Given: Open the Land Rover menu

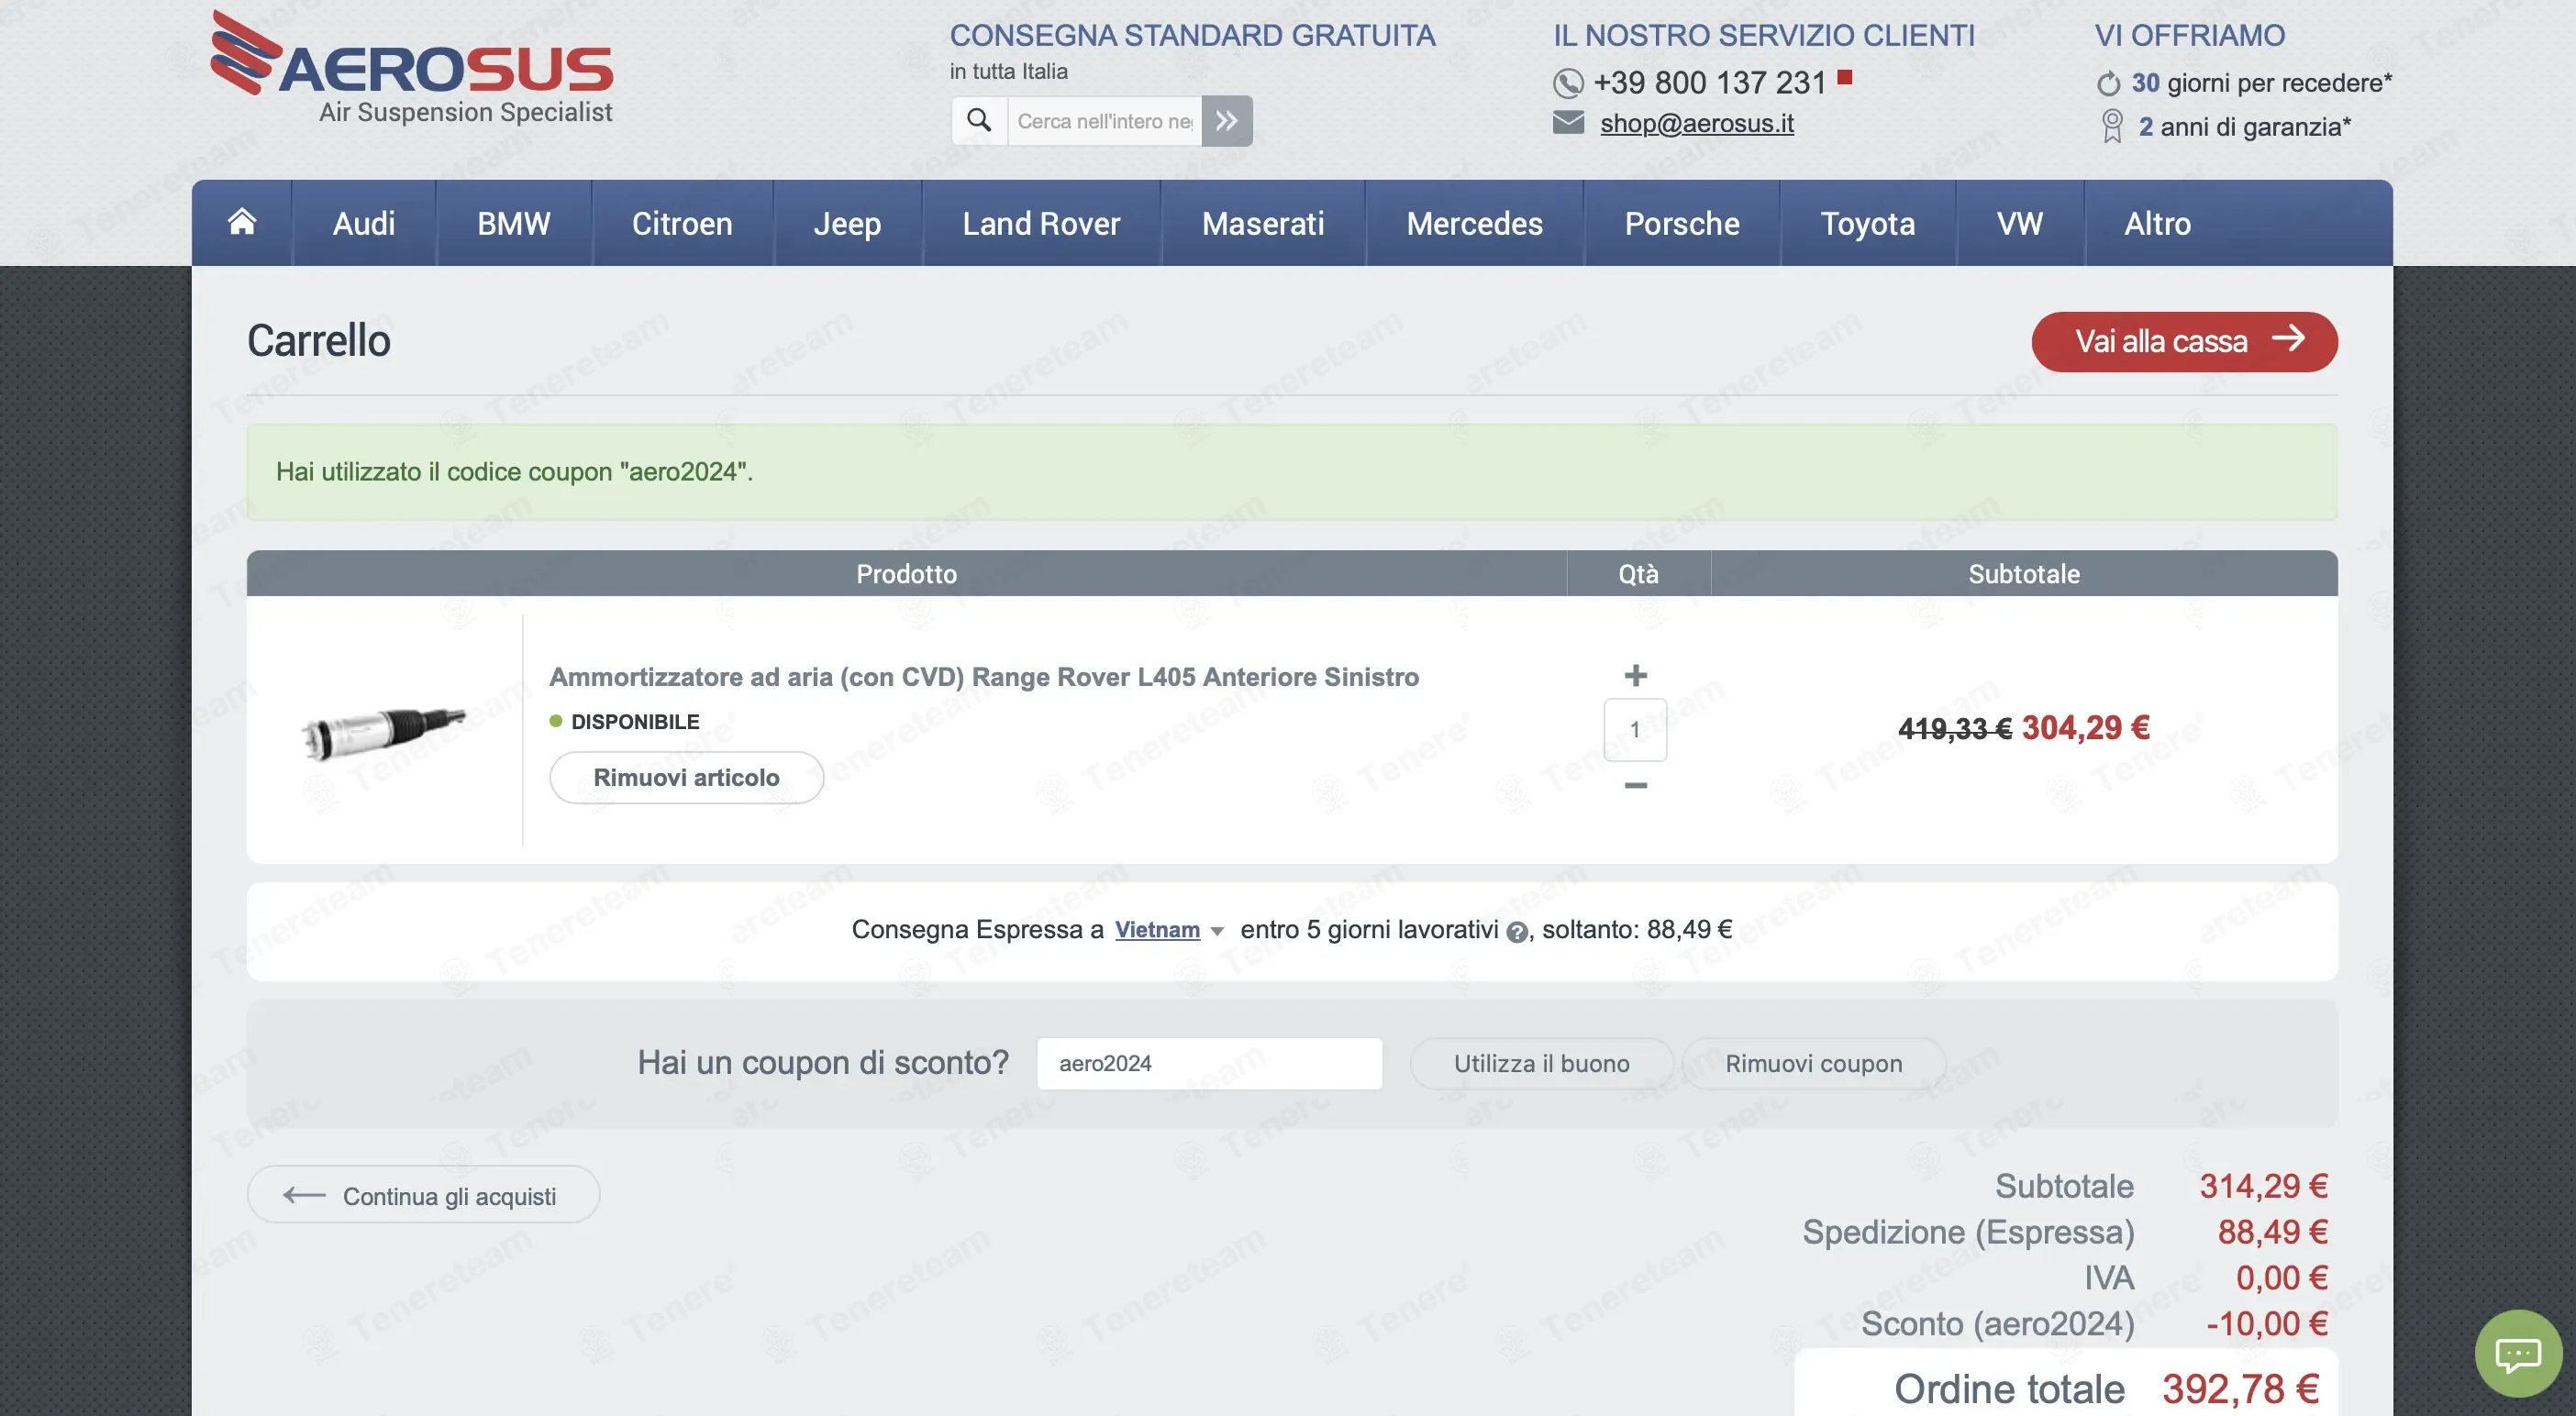Looking at the screenshot, I should [x=1041, y=223].
